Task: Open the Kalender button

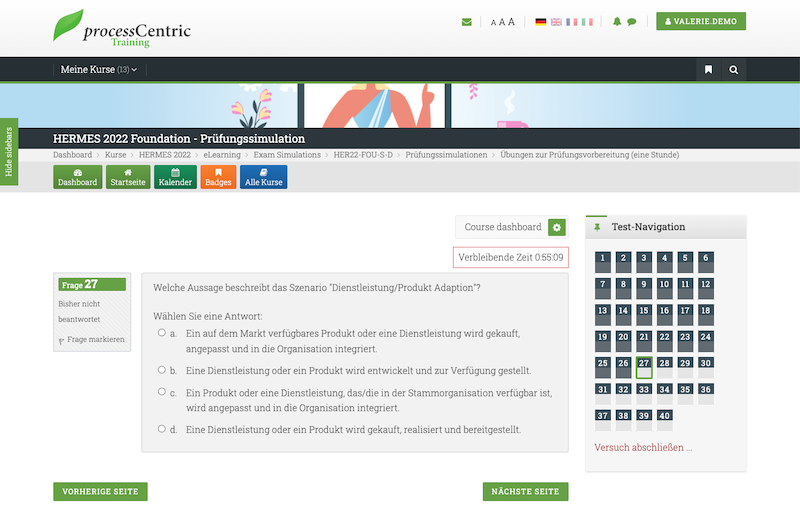Action: tap(175, 177)
